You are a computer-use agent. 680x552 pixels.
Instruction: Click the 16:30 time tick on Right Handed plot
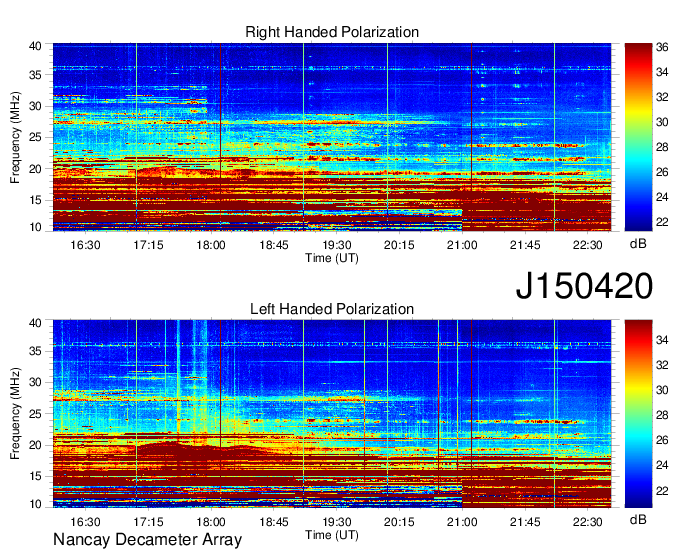(85, 245)
